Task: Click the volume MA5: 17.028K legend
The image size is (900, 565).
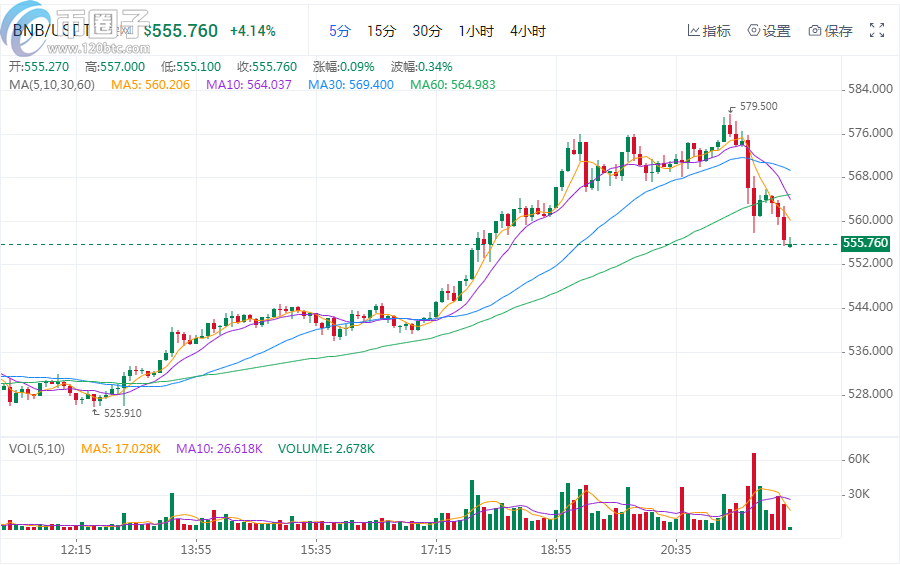Action: [x=121, y=449]
